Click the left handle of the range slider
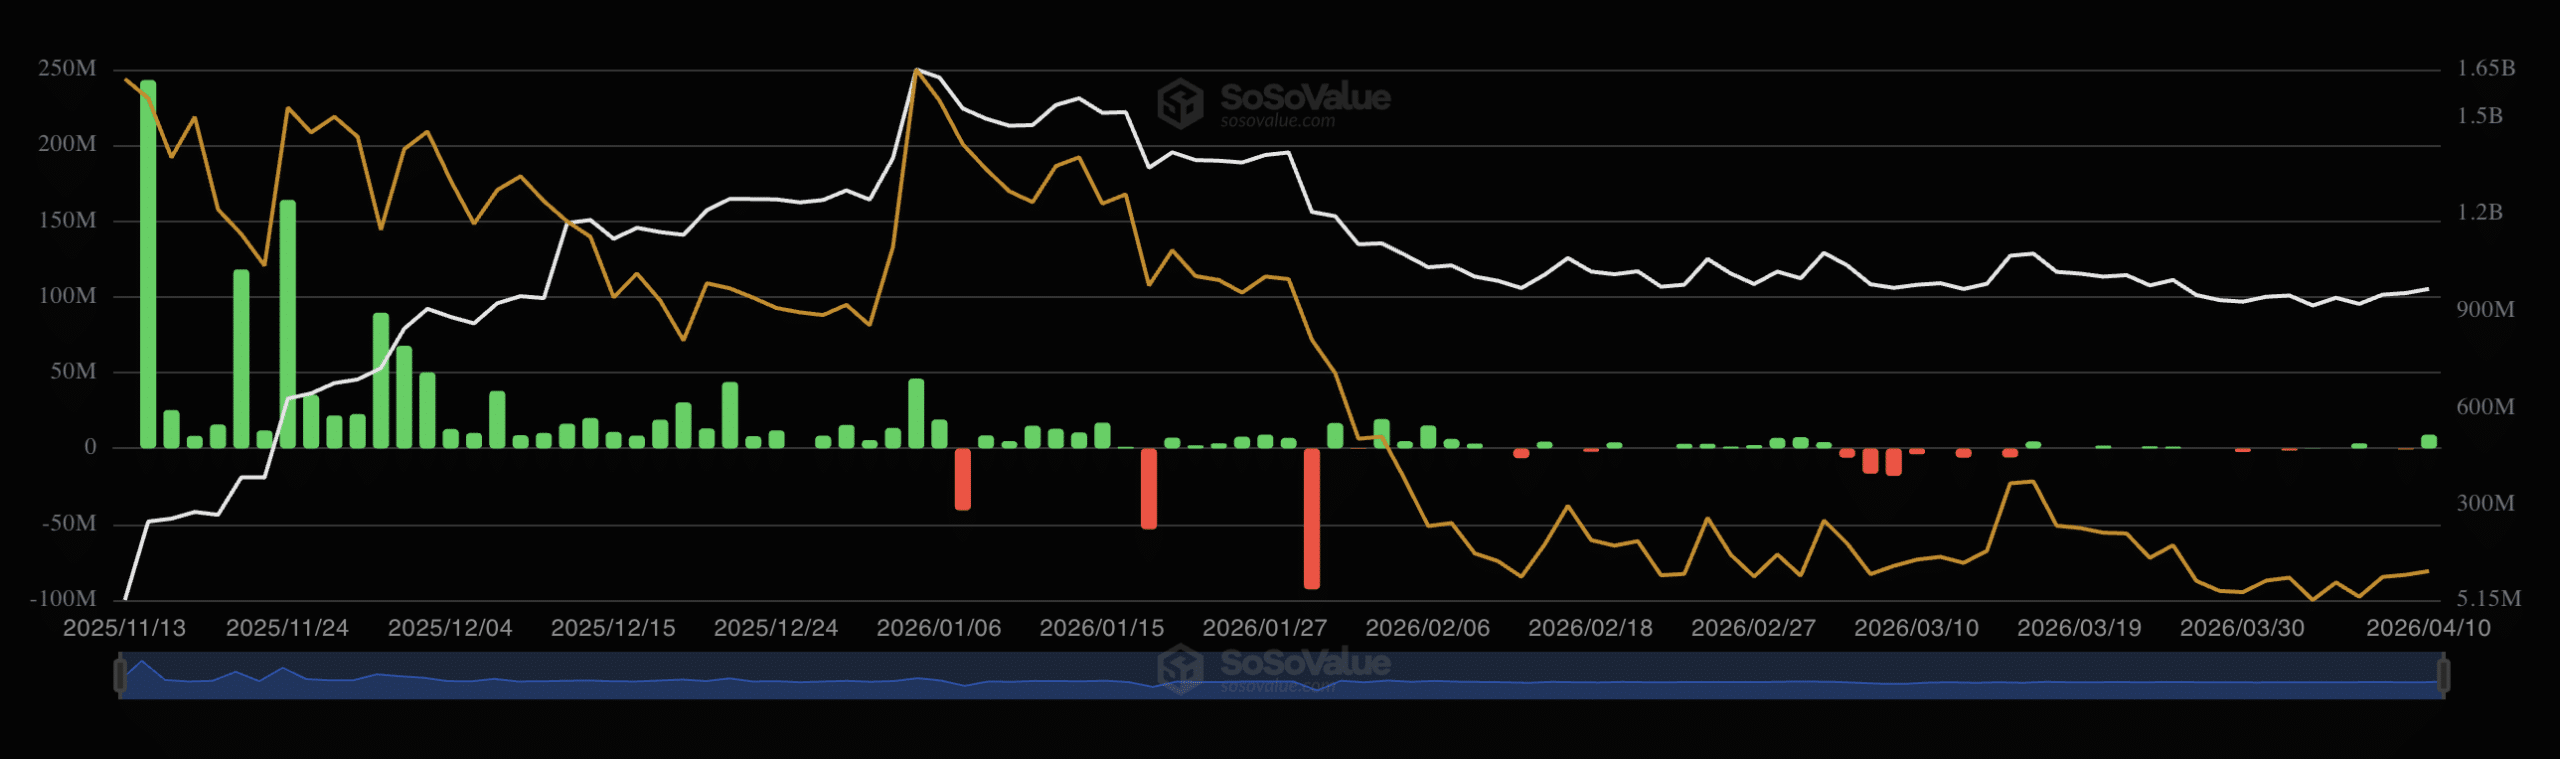 click(120, 675)
